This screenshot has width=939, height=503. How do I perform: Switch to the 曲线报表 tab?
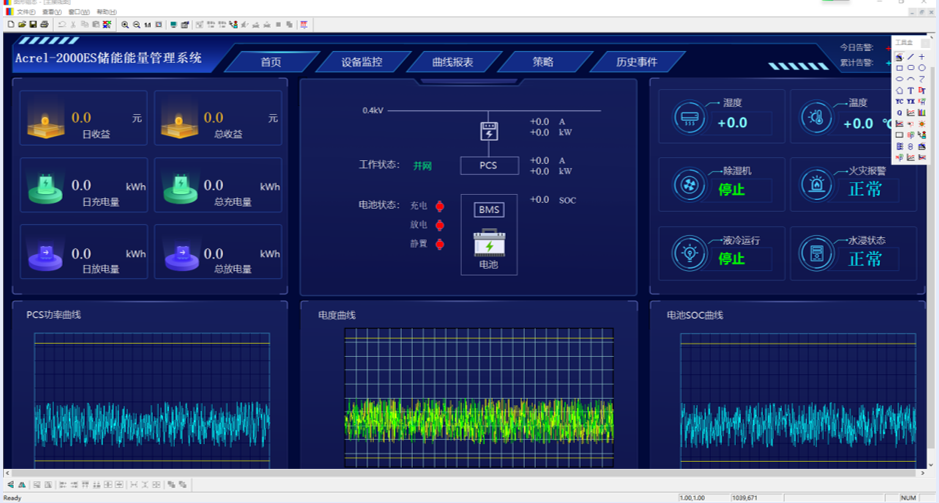click(453, 62)
